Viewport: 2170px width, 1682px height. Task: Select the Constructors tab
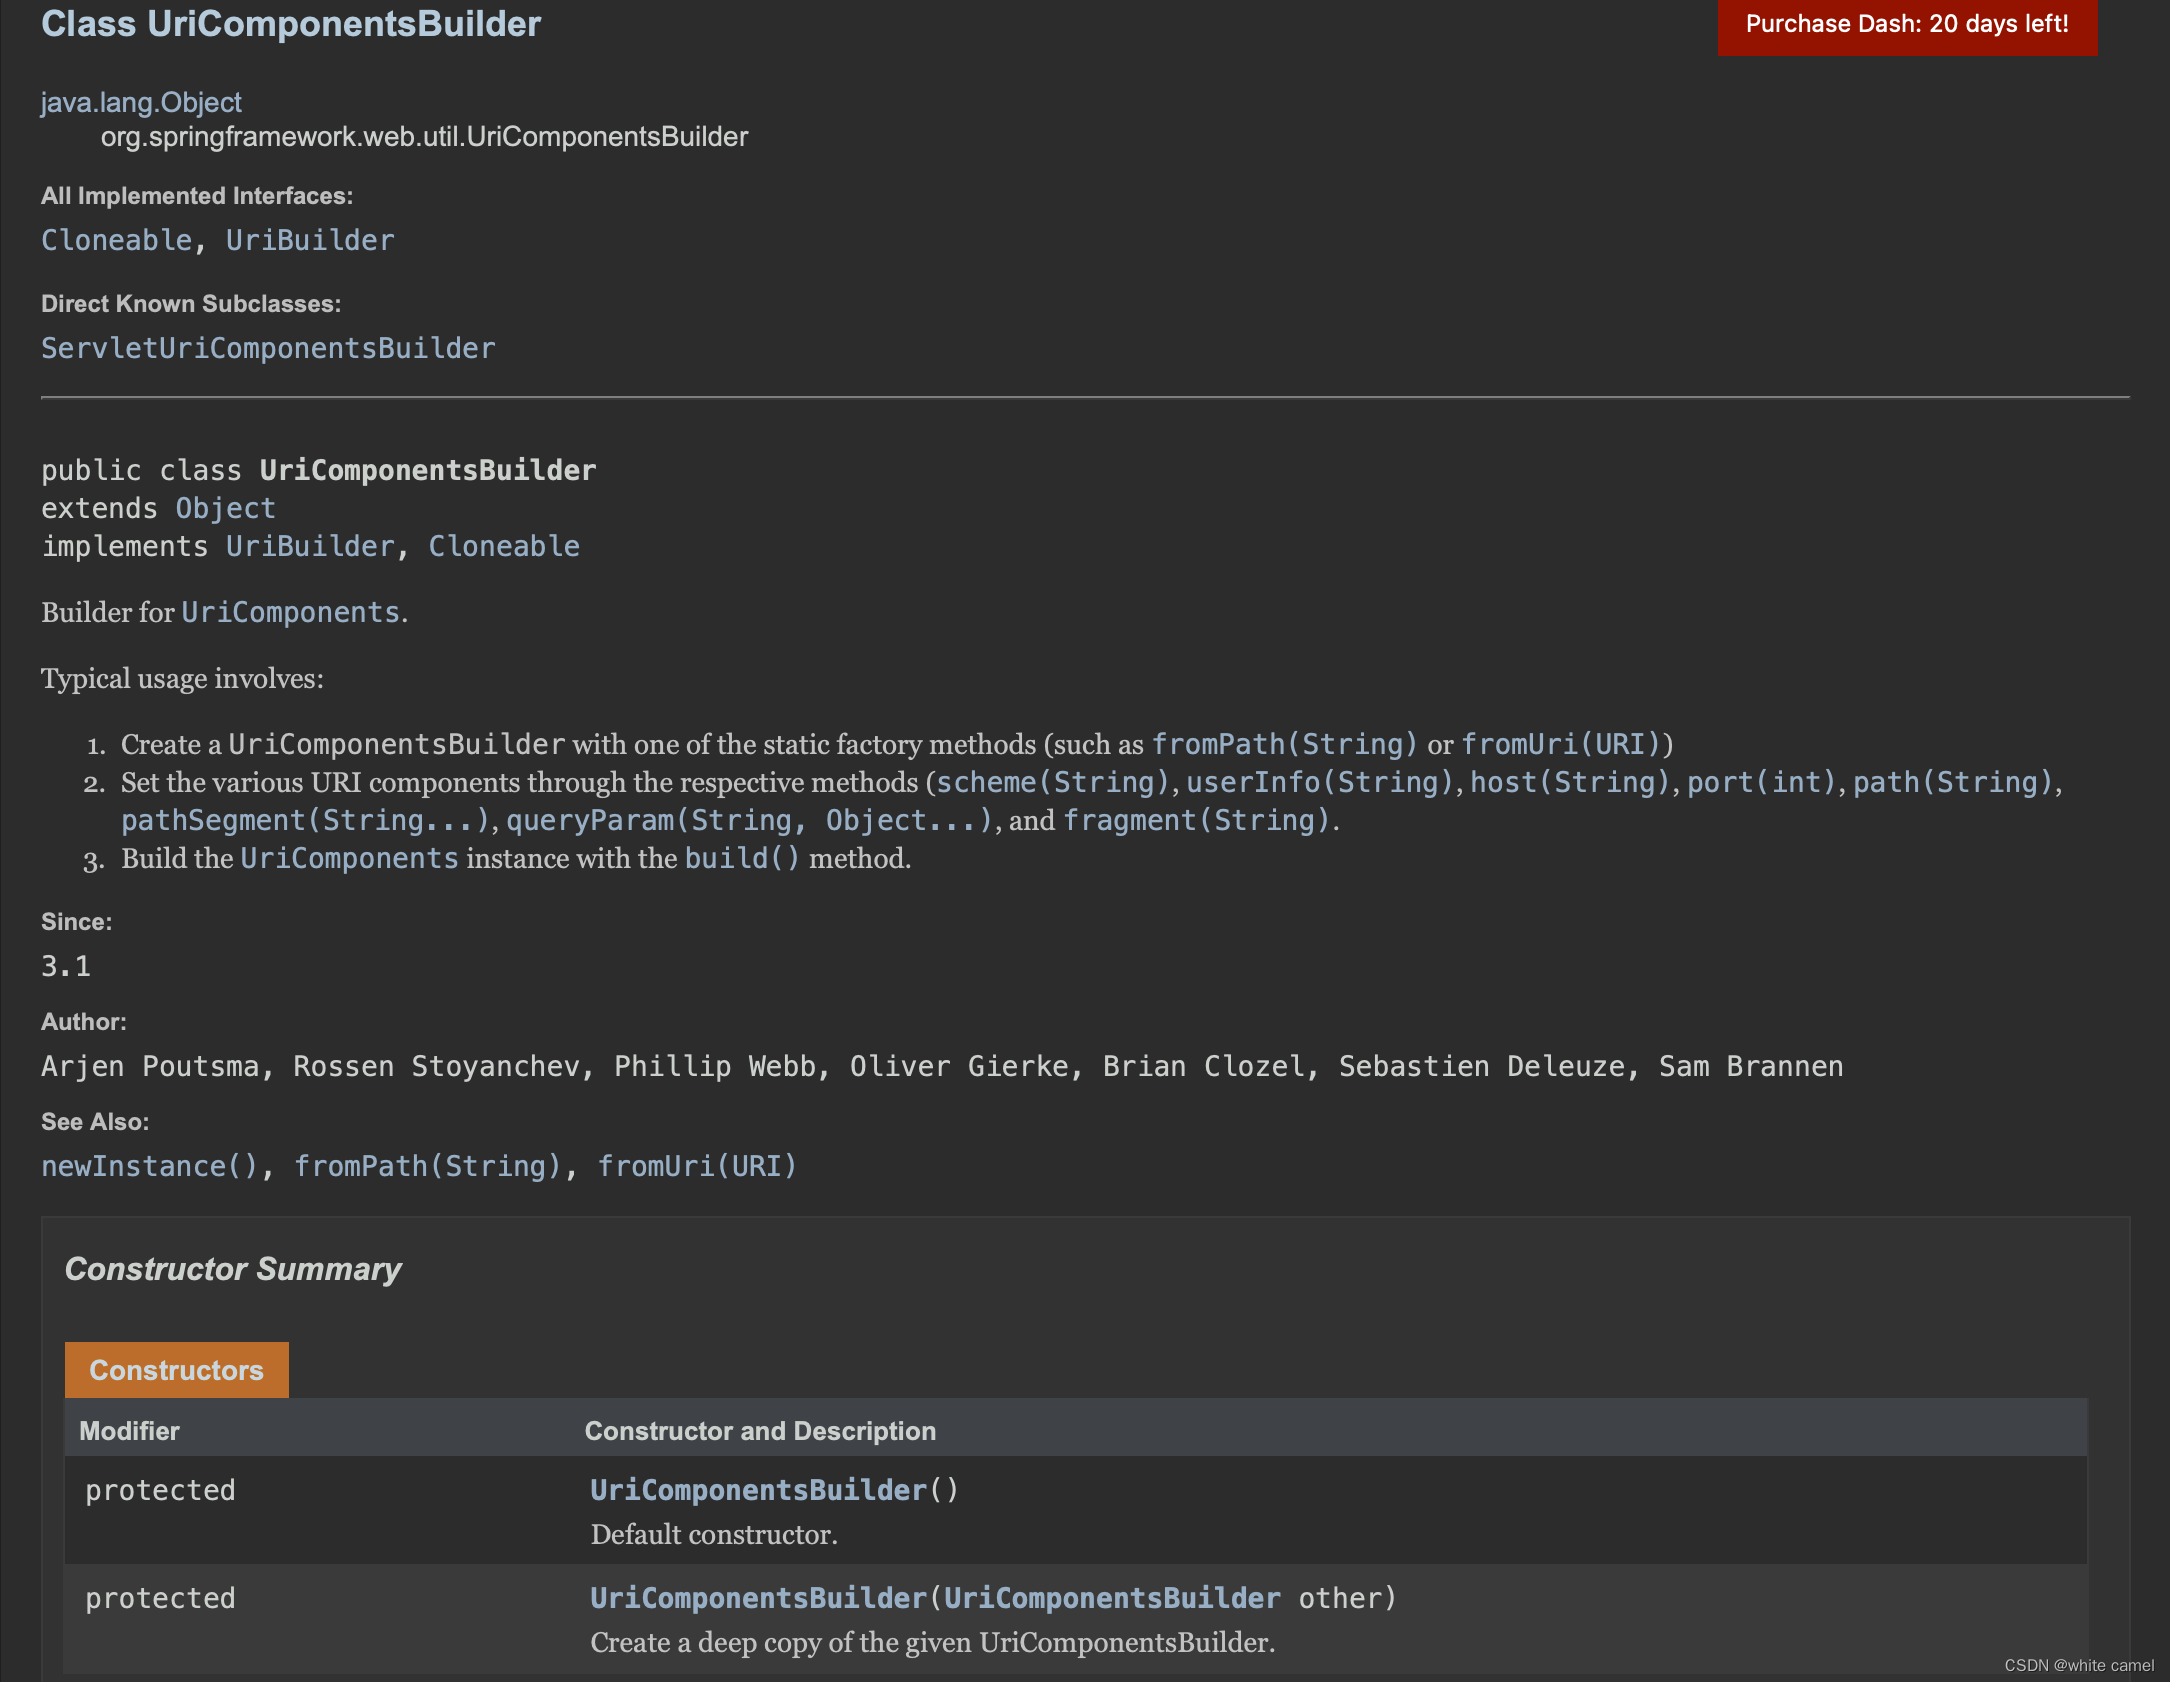tap(177, 1370)
